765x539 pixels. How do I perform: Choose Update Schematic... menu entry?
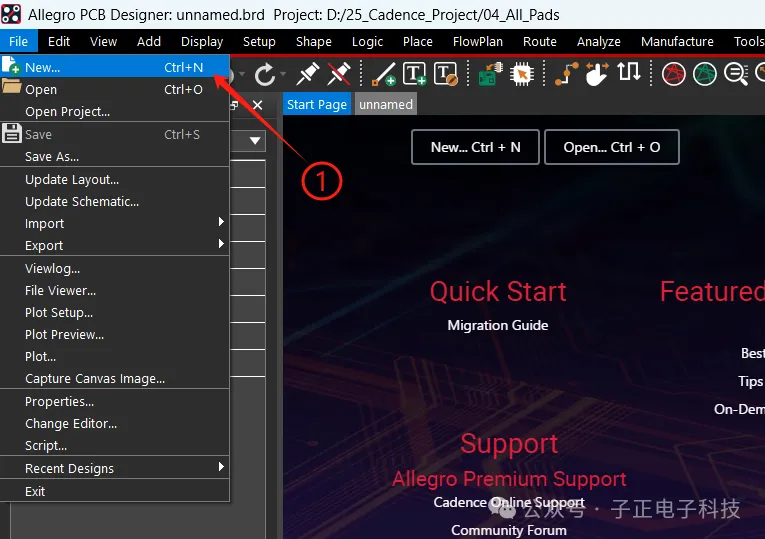click(x=115, y=201)
